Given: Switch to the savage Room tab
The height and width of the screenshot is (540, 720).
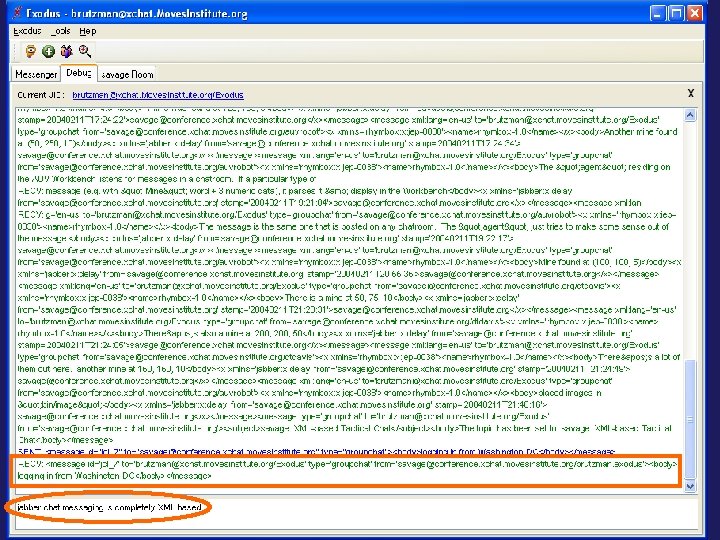Looking at the screenshot, I should click(x=127, y=74).
